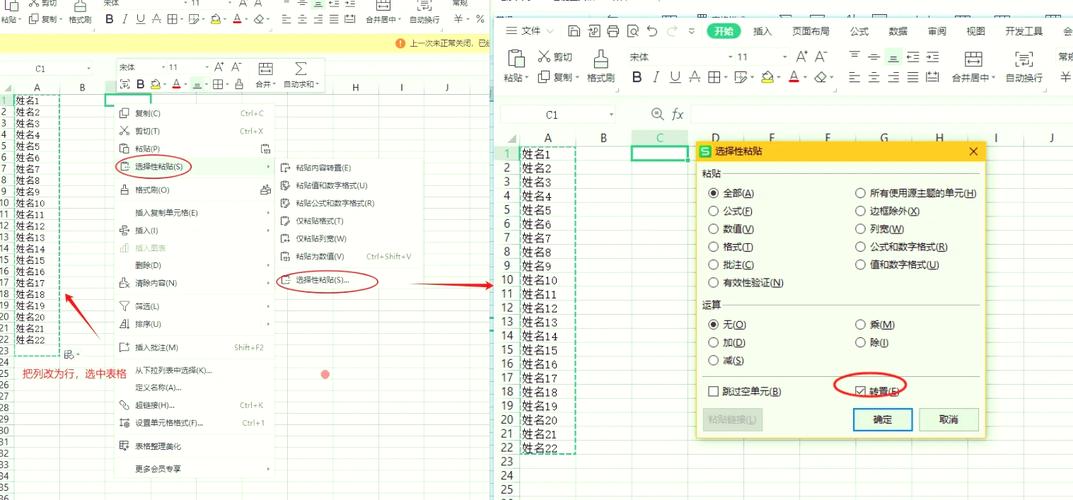The width and height of the screenshot is (1073, 500).
Task: Open 选择性粘贴(S)... at submenu bottom
Action: point(349,280)
